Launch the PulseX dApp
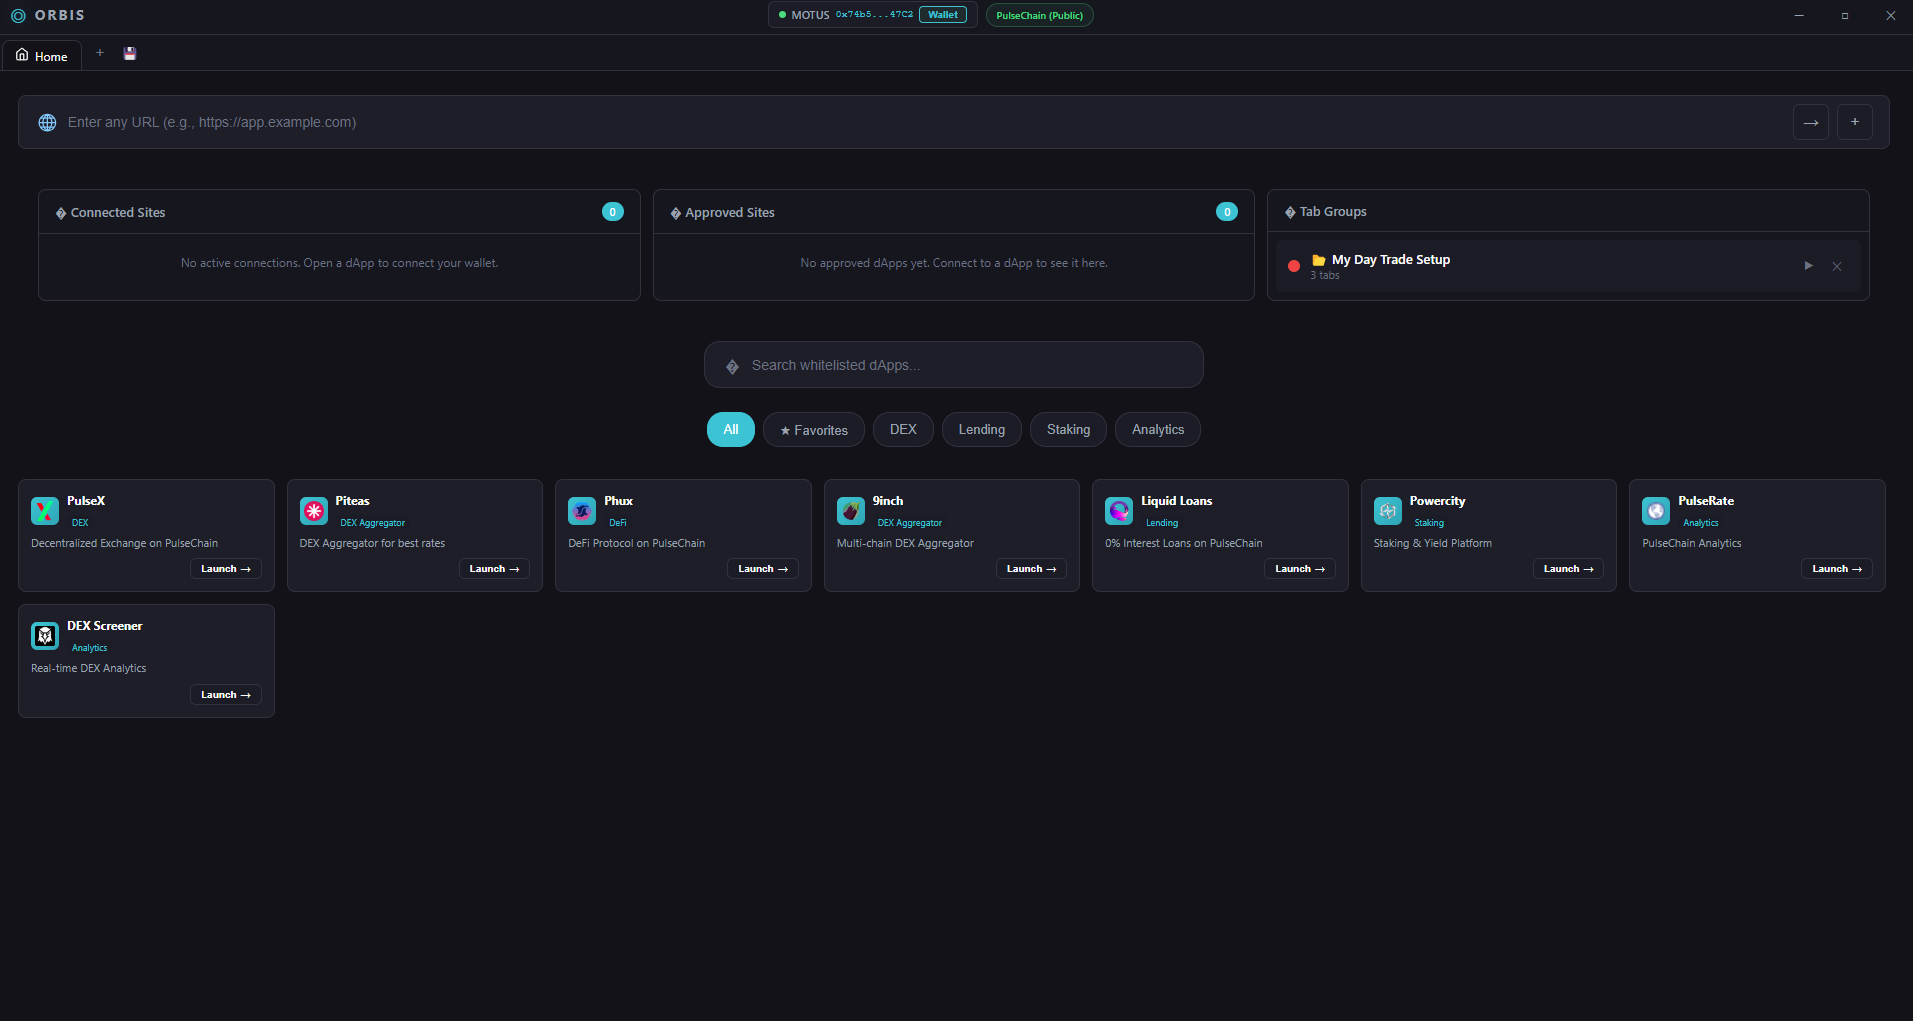The height and width of the screenshot is (1021, 1913). (226, 569)
